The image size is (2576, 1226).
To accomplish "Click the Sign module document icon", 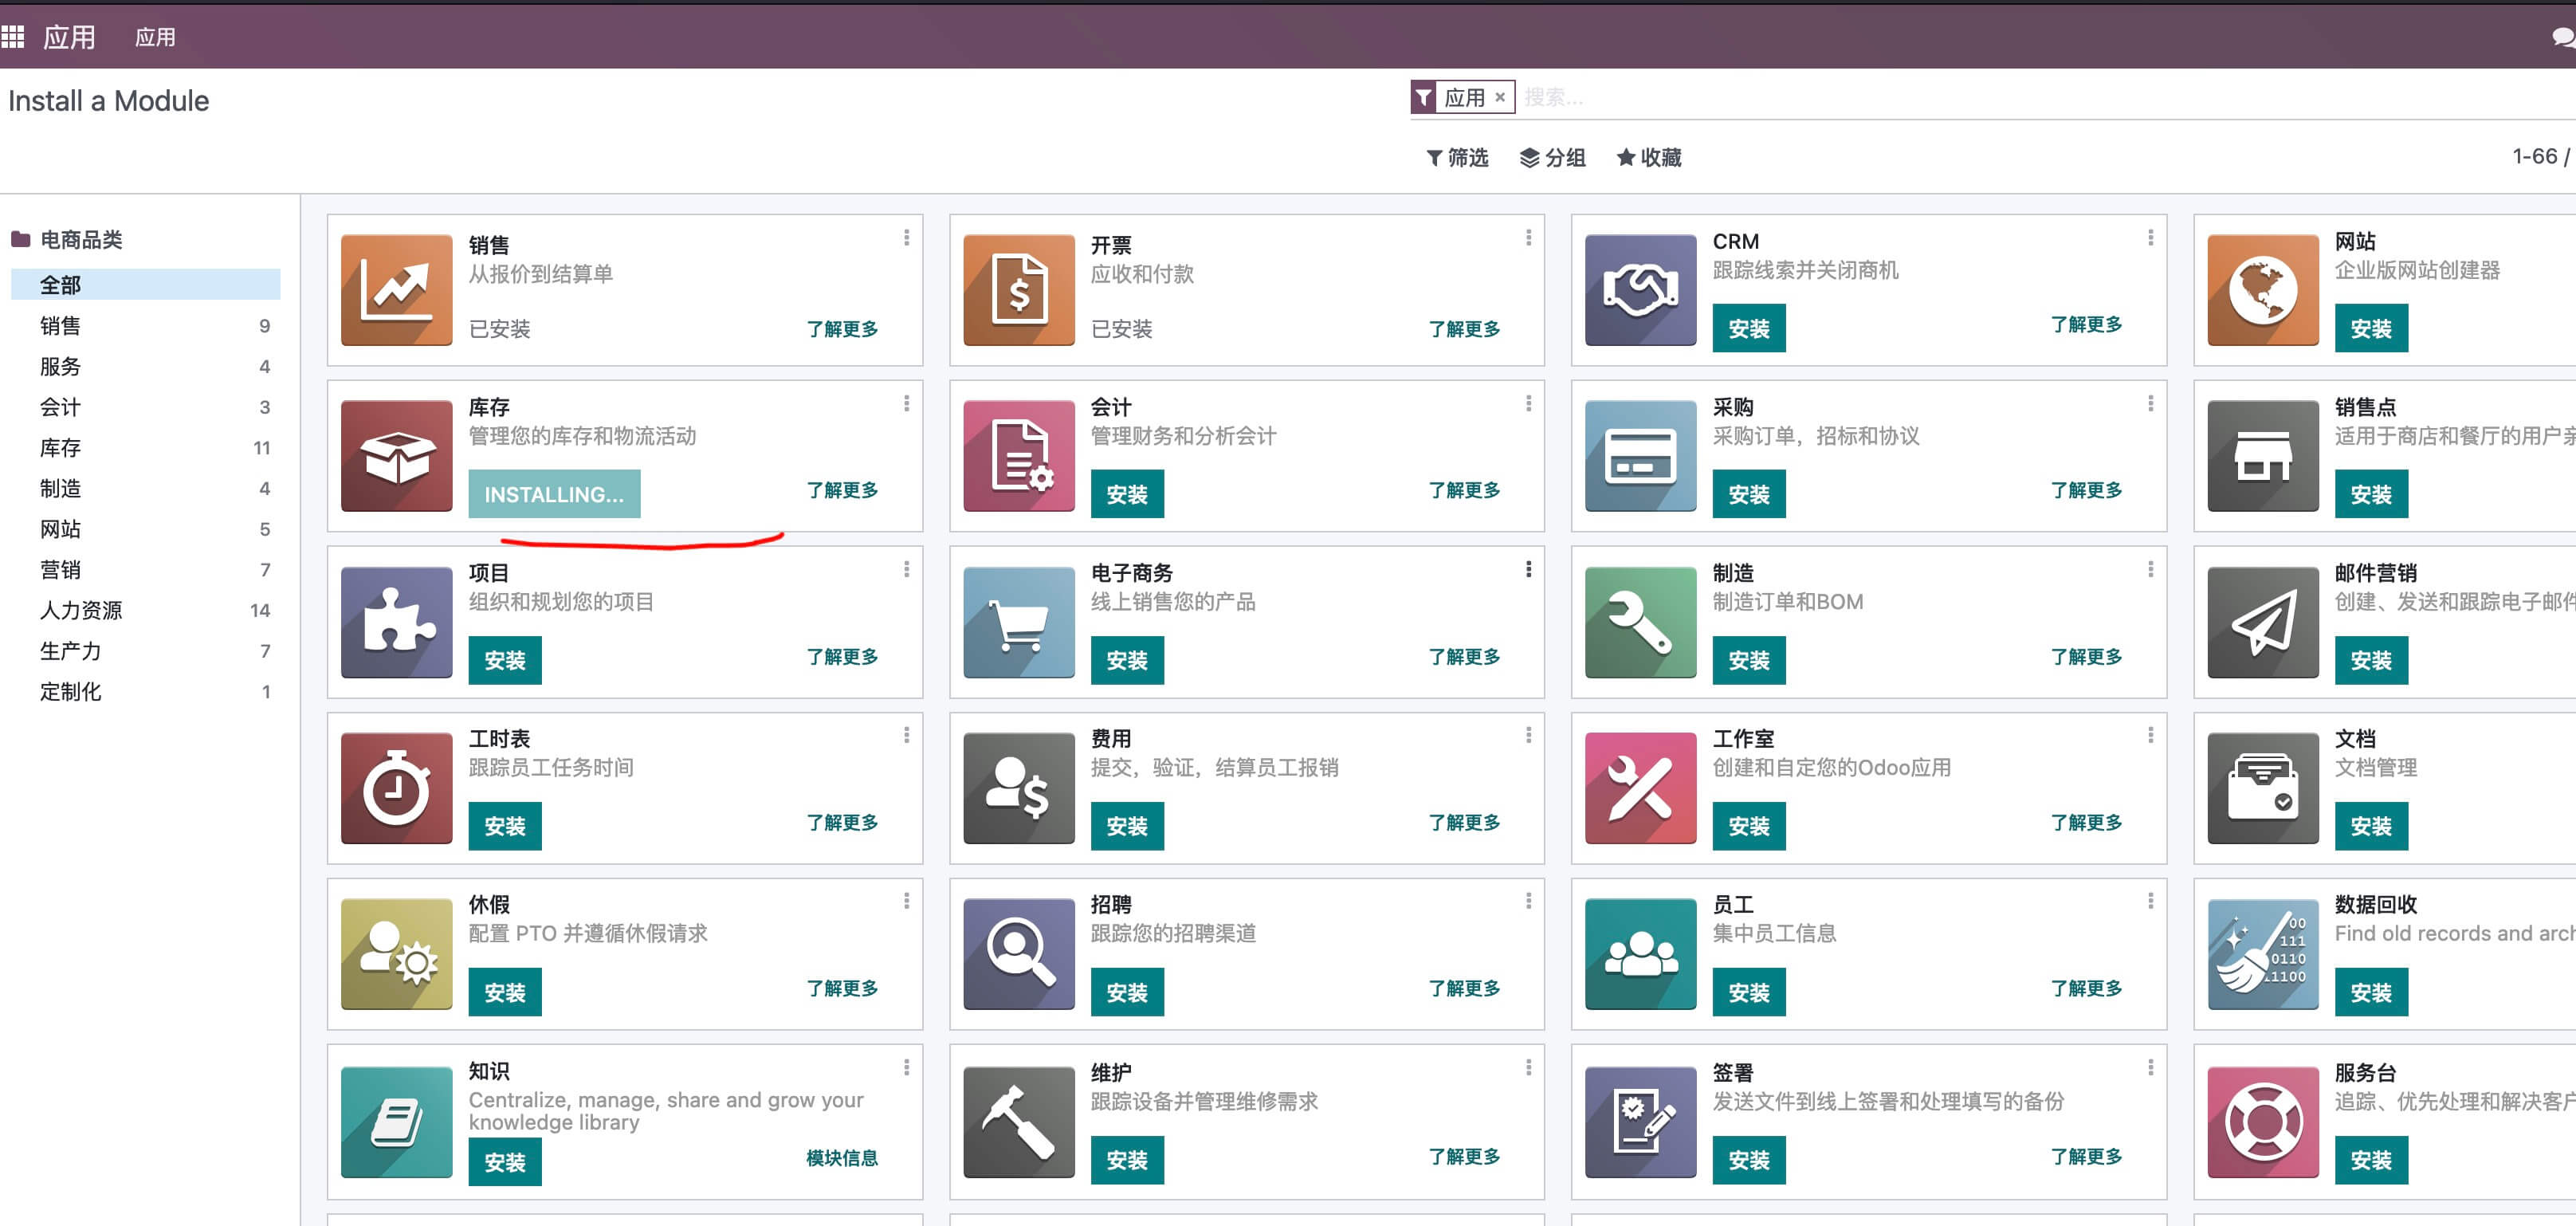I will 1640,1122.
